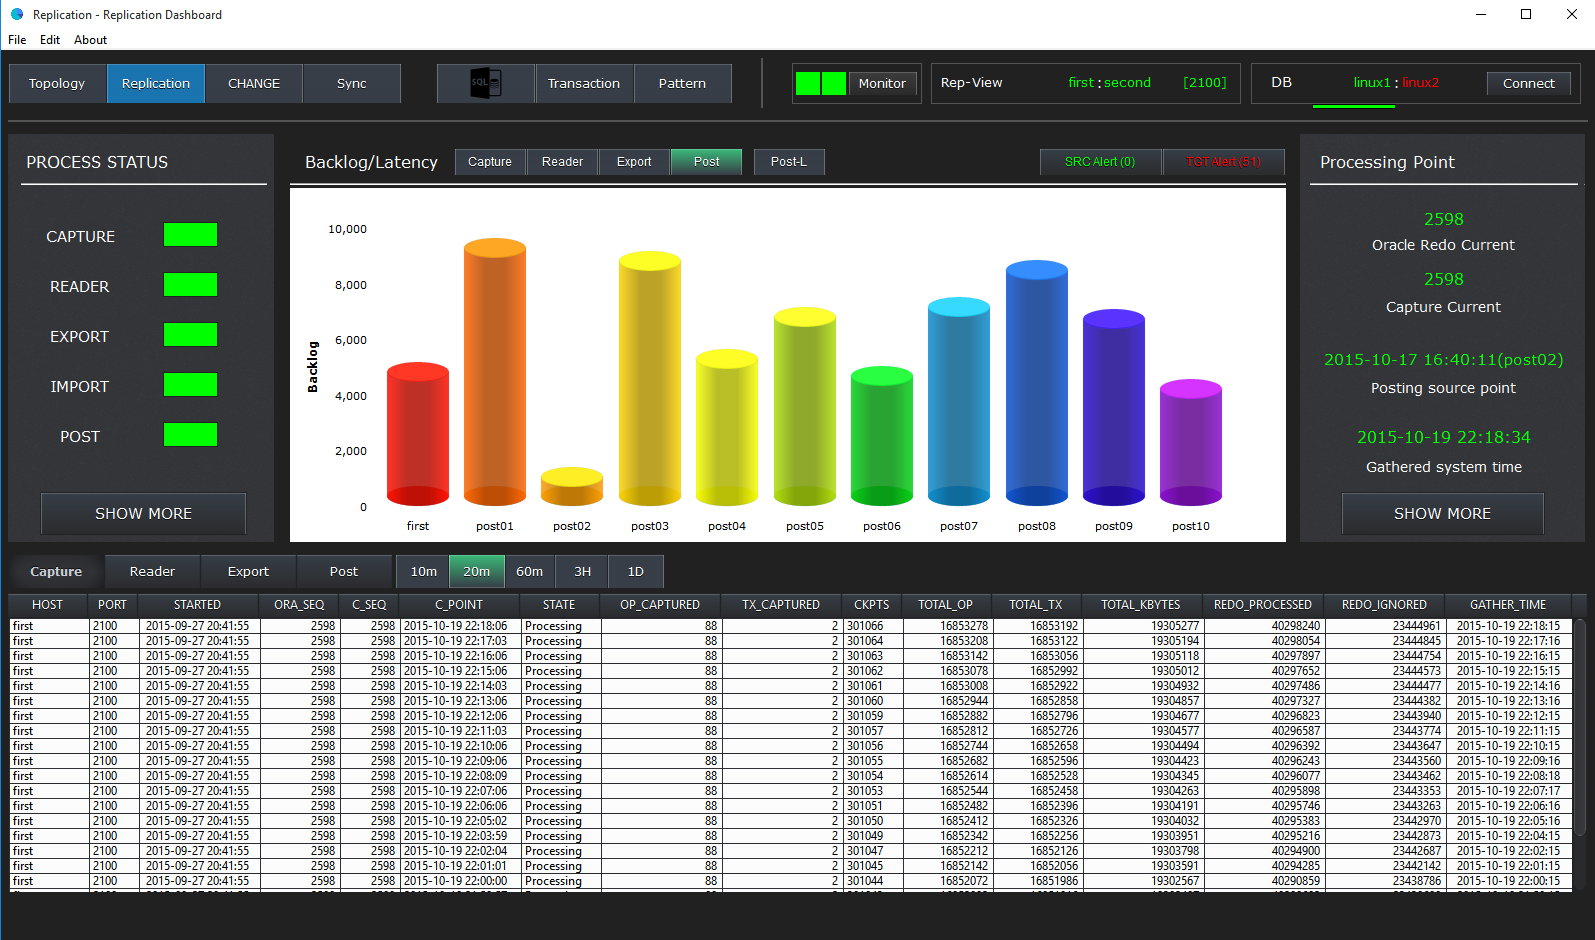
Task: Click the green READER status indicator
Action: tap(190, 285)
